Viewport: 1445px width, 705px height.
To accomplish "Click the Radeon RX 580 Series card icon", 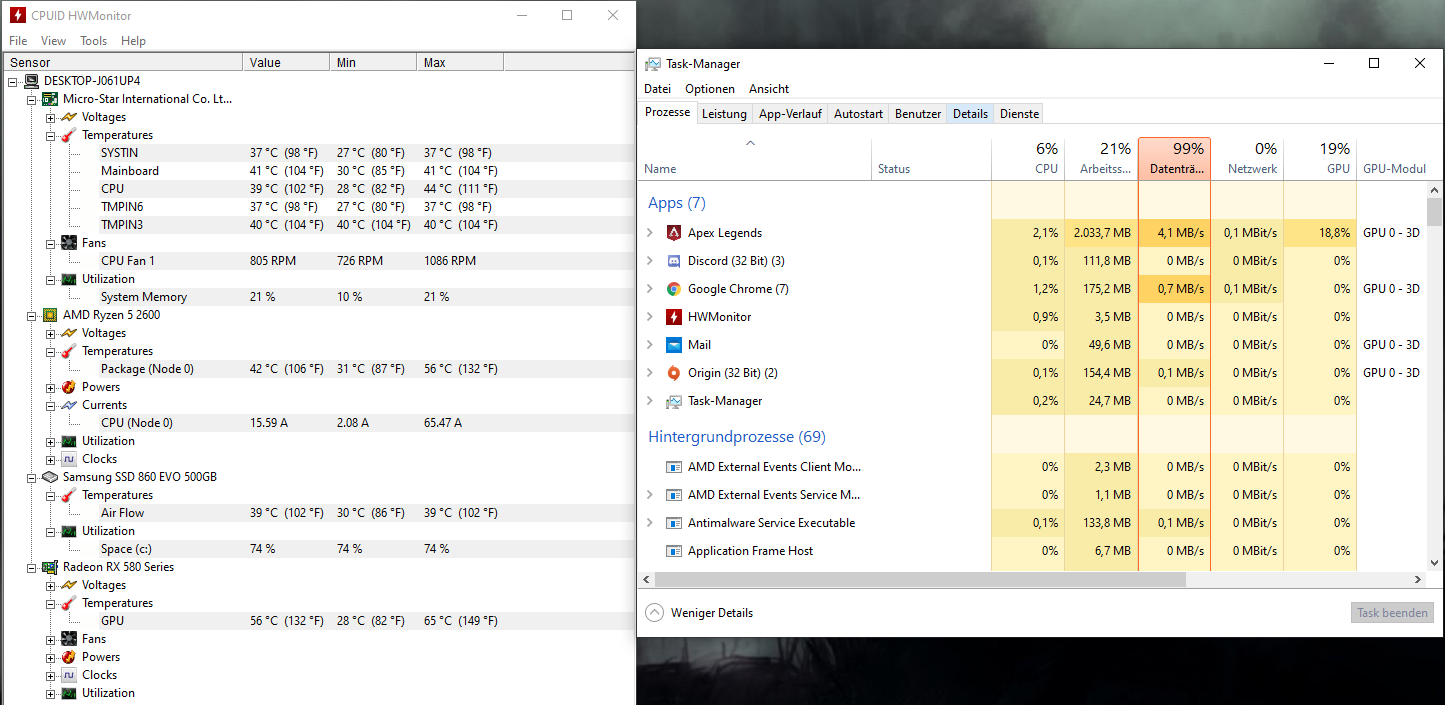I will tap(50, 567).
